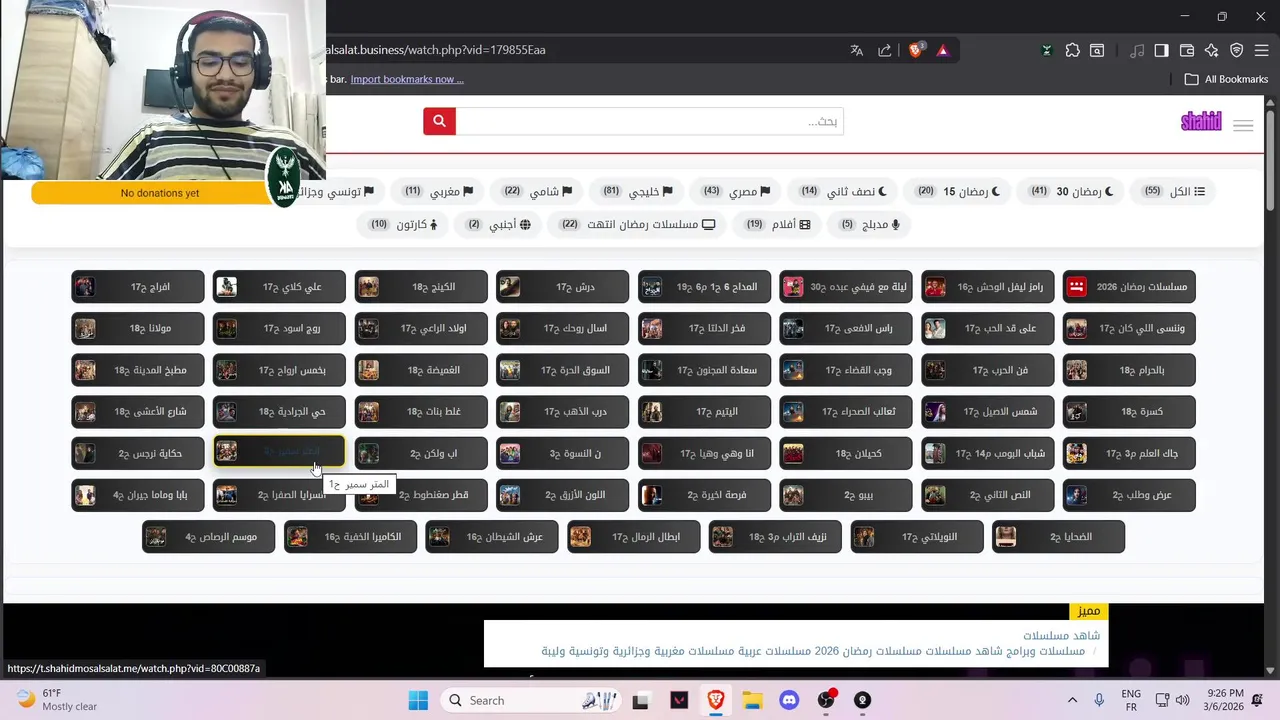Open the درش ح17 series button
Viewport: 1280px width, 720px height.
[x=563, y=287]
